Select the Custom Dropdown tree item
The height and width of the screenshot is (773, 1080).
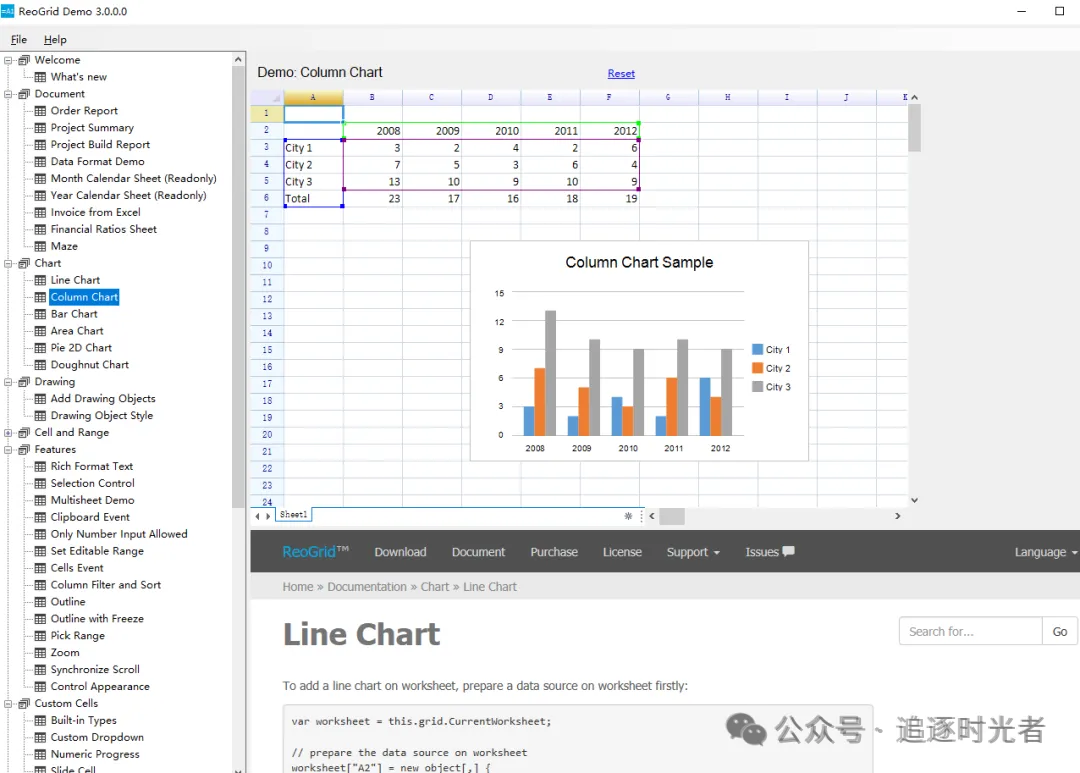coord(97,737)
